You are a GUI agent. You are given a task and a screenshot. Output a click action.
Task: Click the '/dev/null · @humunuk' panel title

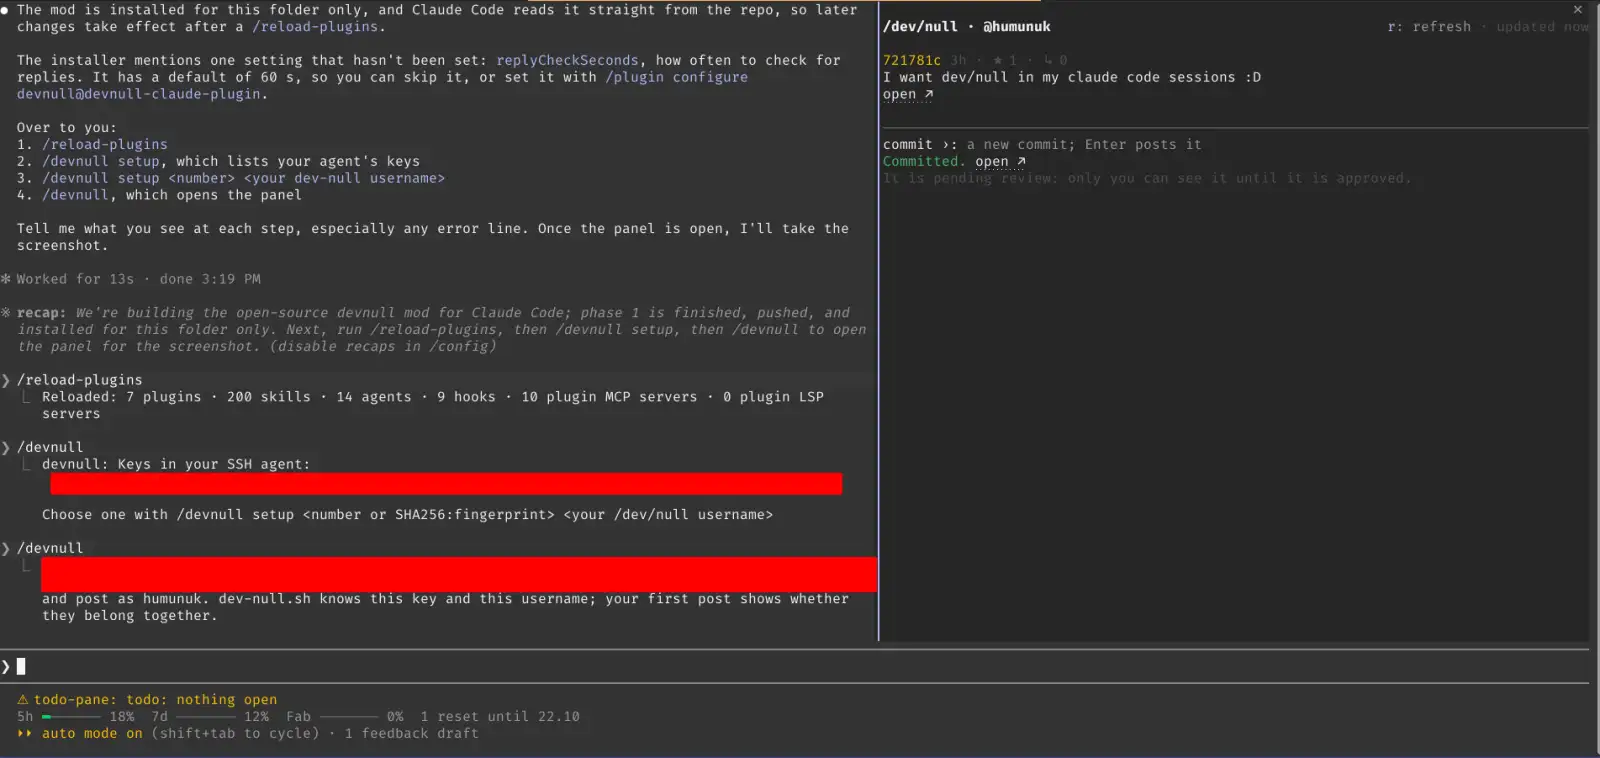(967, 27)
